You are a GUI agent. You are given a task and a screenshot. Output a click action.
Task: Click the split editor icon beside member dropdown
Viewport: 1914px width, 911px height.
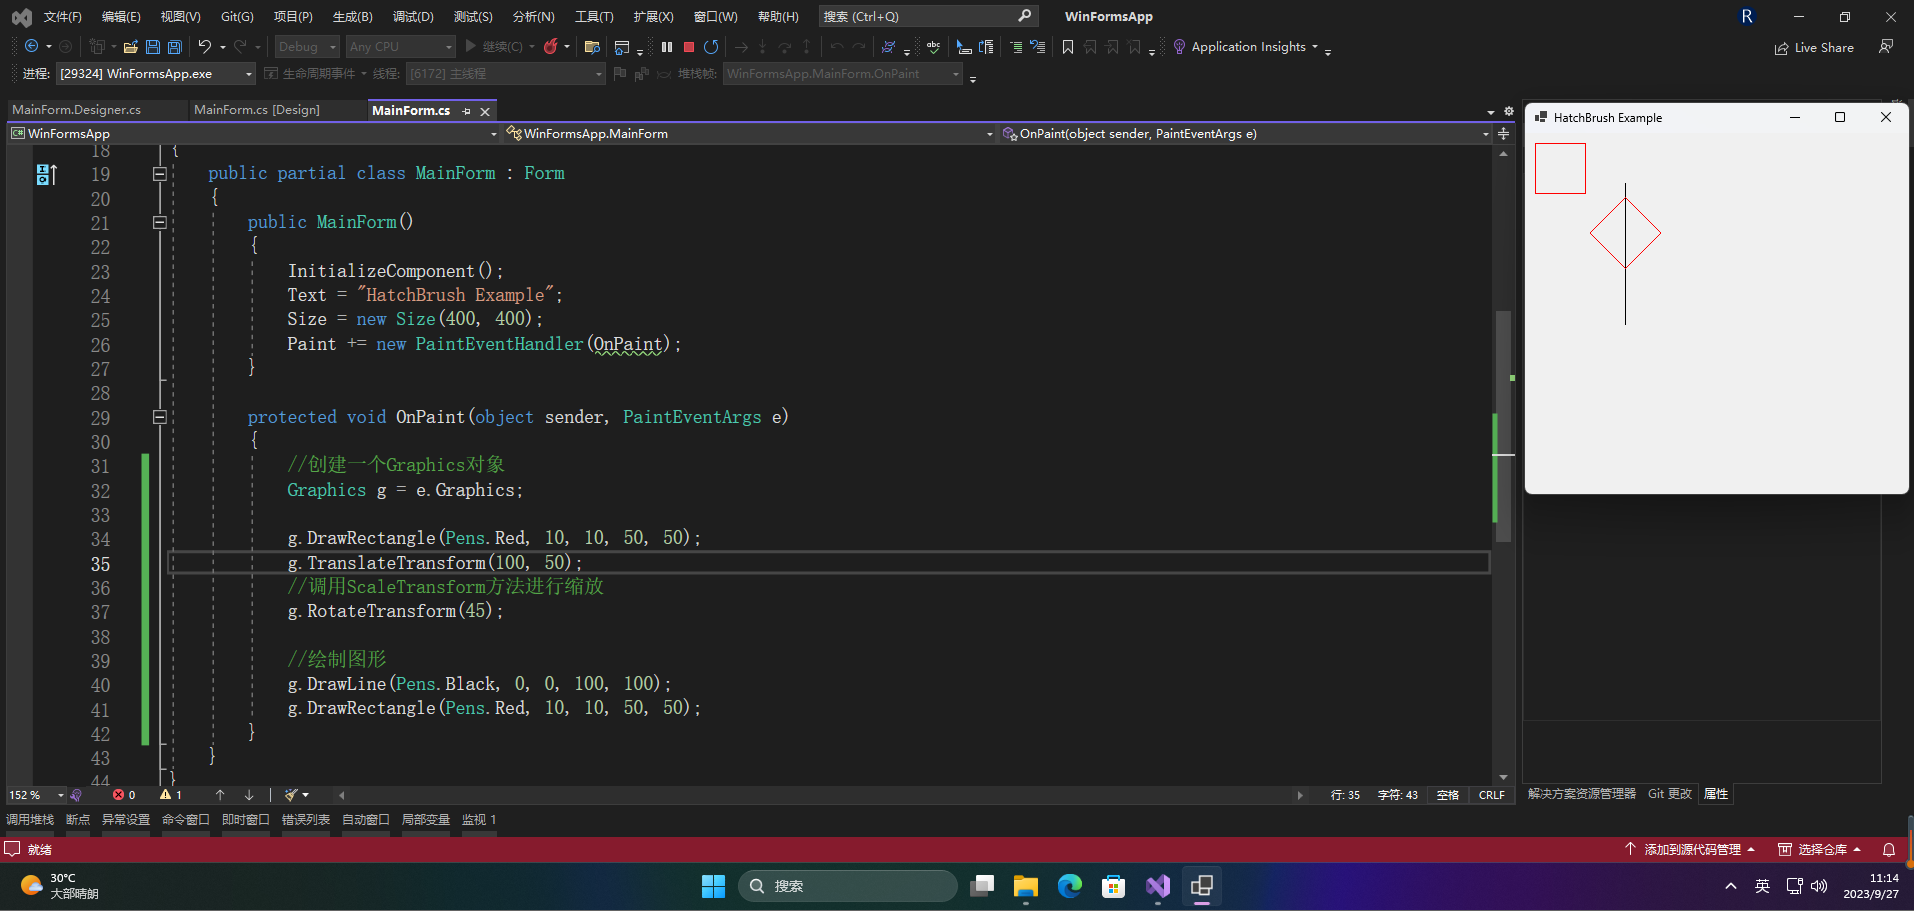1503,133
